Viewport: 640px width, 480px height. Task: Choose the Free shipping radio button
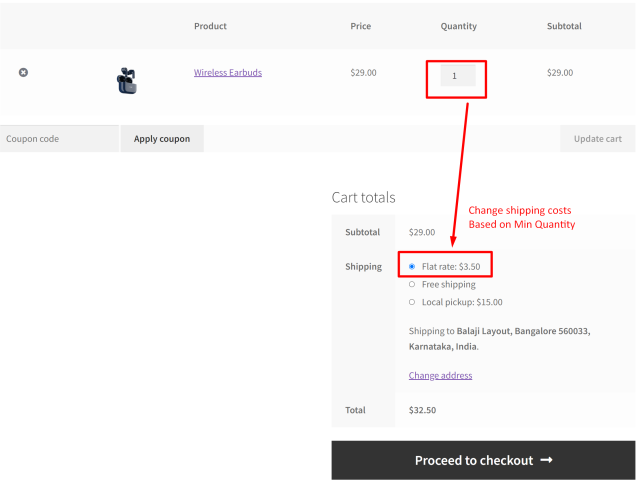pos(412,285)
